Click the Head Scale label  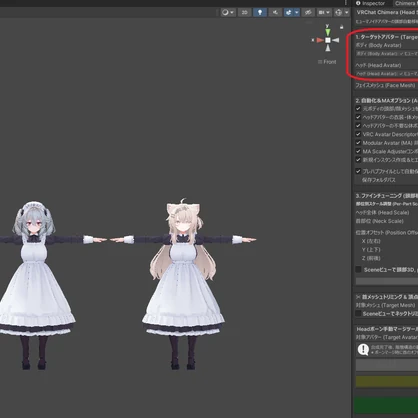(x=382, y=213)
